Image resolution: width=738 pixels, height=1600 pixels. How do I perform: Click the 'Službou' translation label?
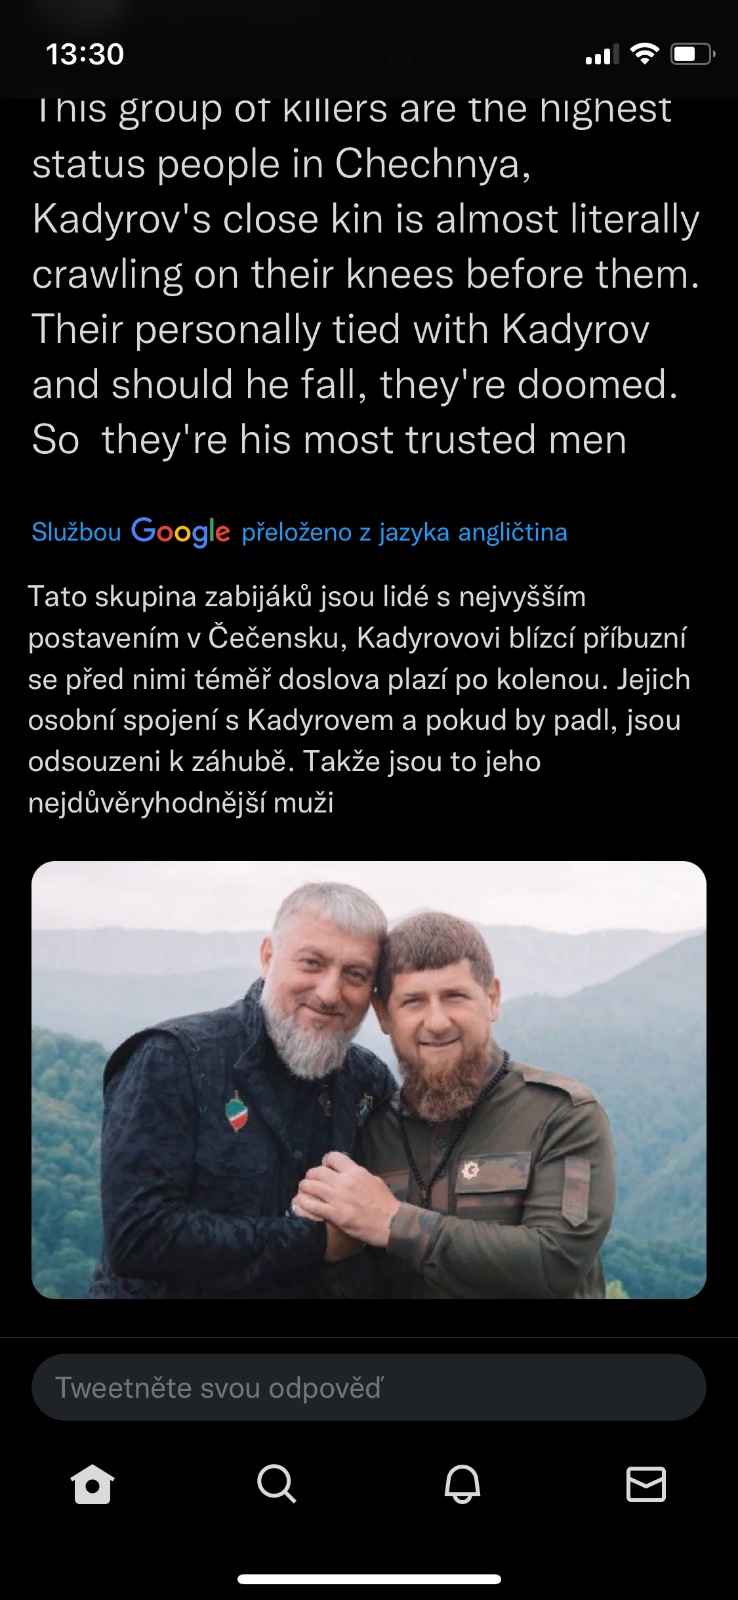point(76,532)
